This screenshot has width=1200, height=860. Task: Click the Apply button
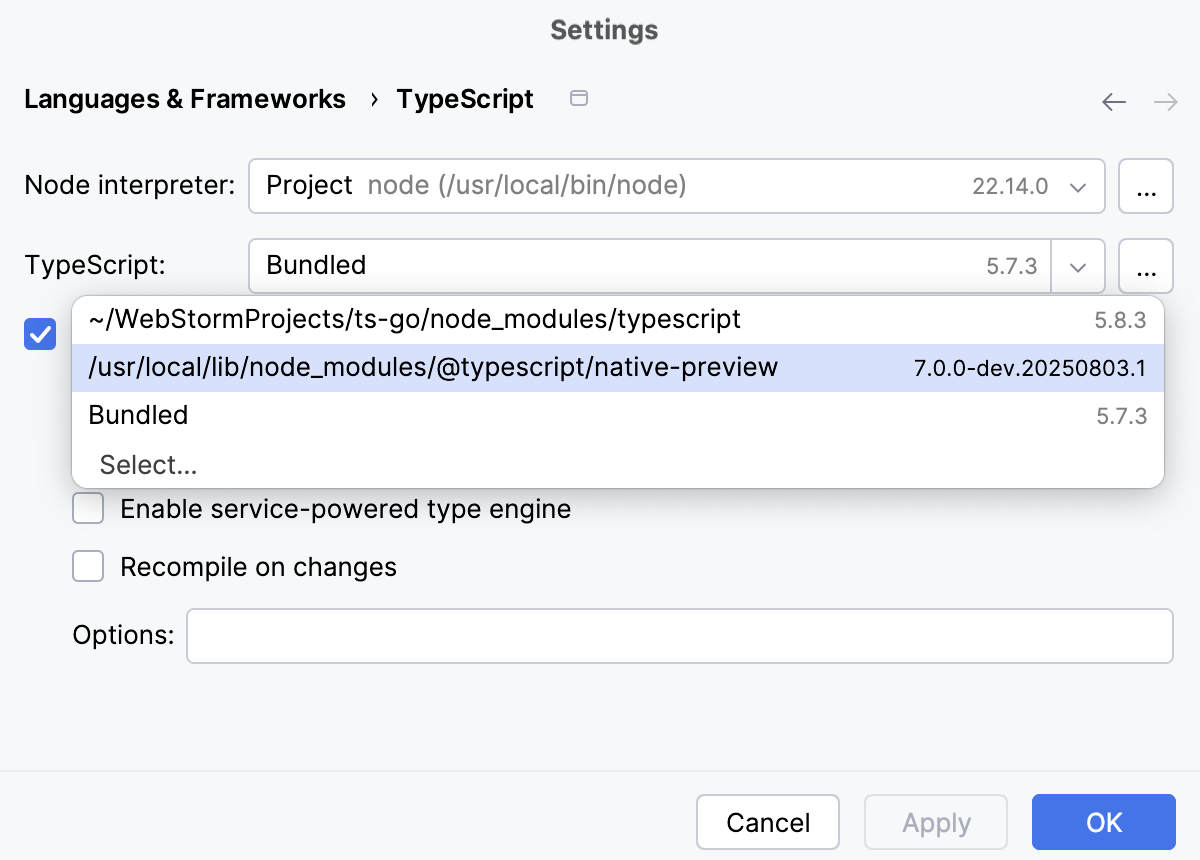click(935, 822)
